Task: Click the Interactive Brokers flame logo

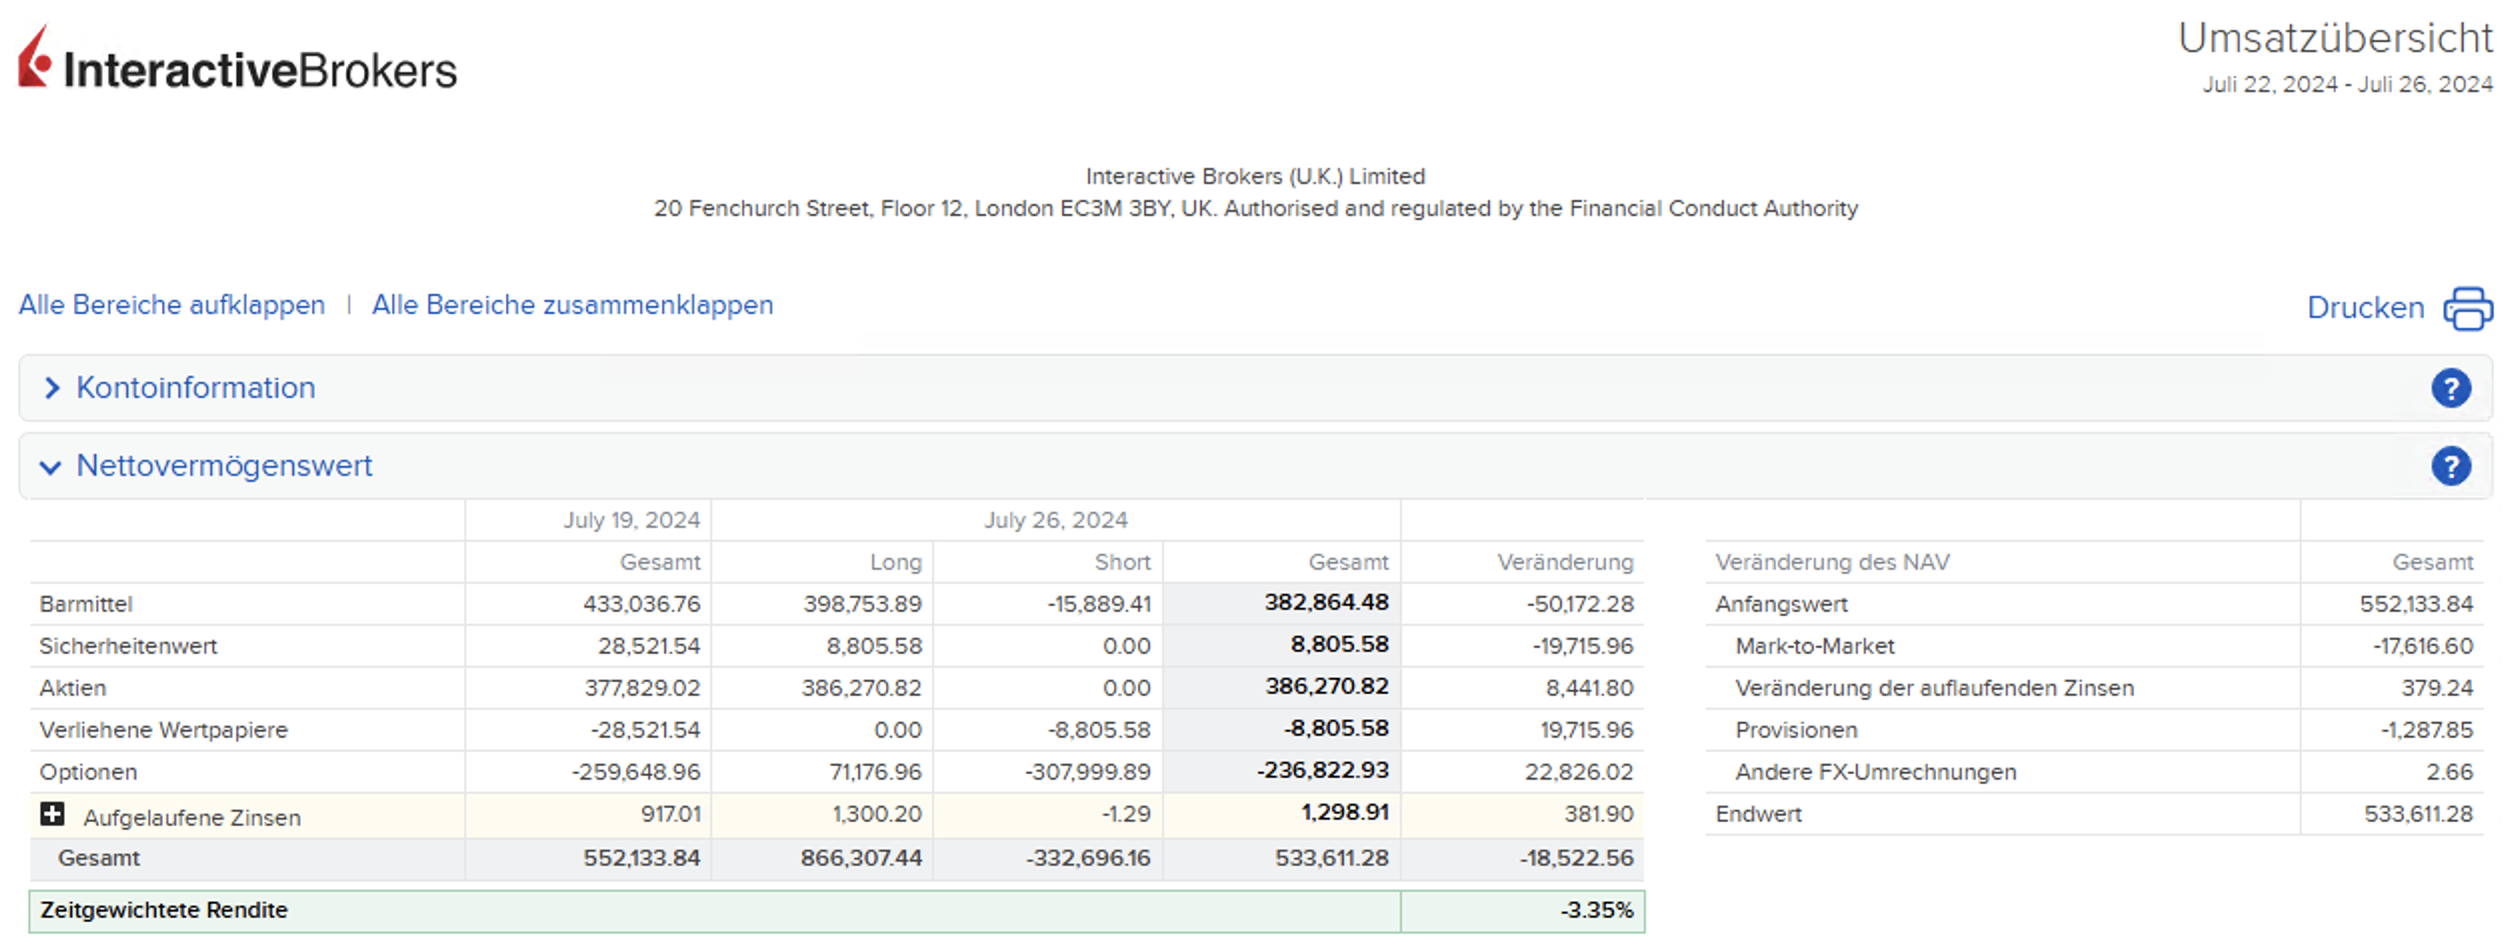Action: click(34, 58)
